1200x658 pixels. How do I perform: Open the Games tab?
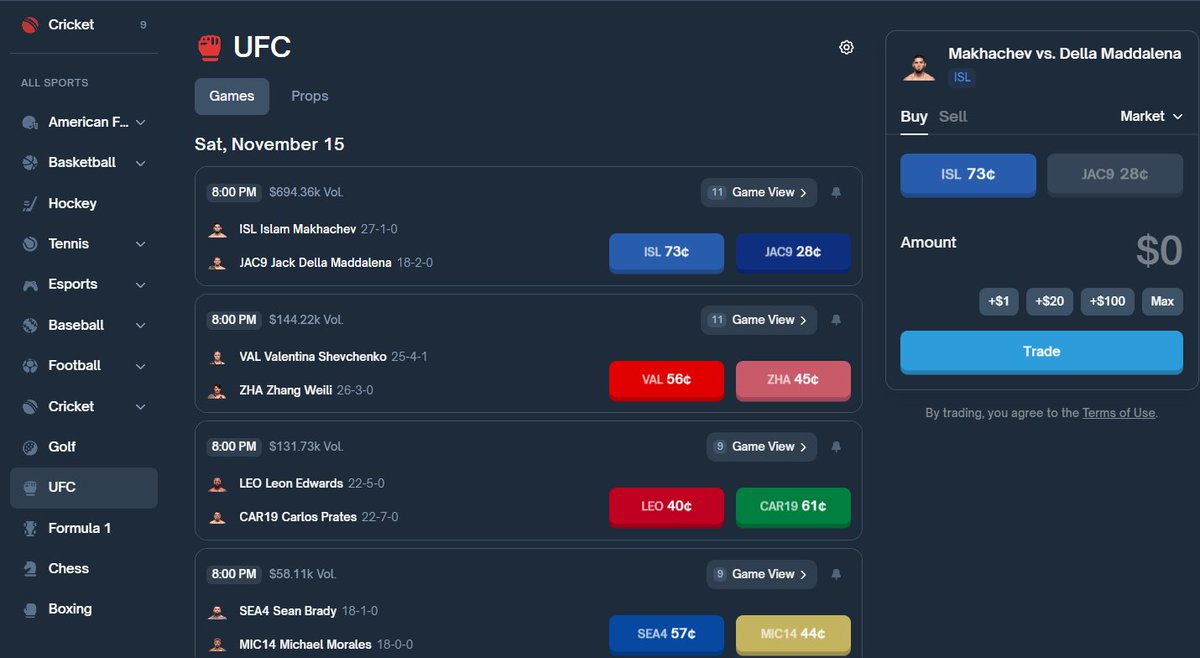coord(232,96)
